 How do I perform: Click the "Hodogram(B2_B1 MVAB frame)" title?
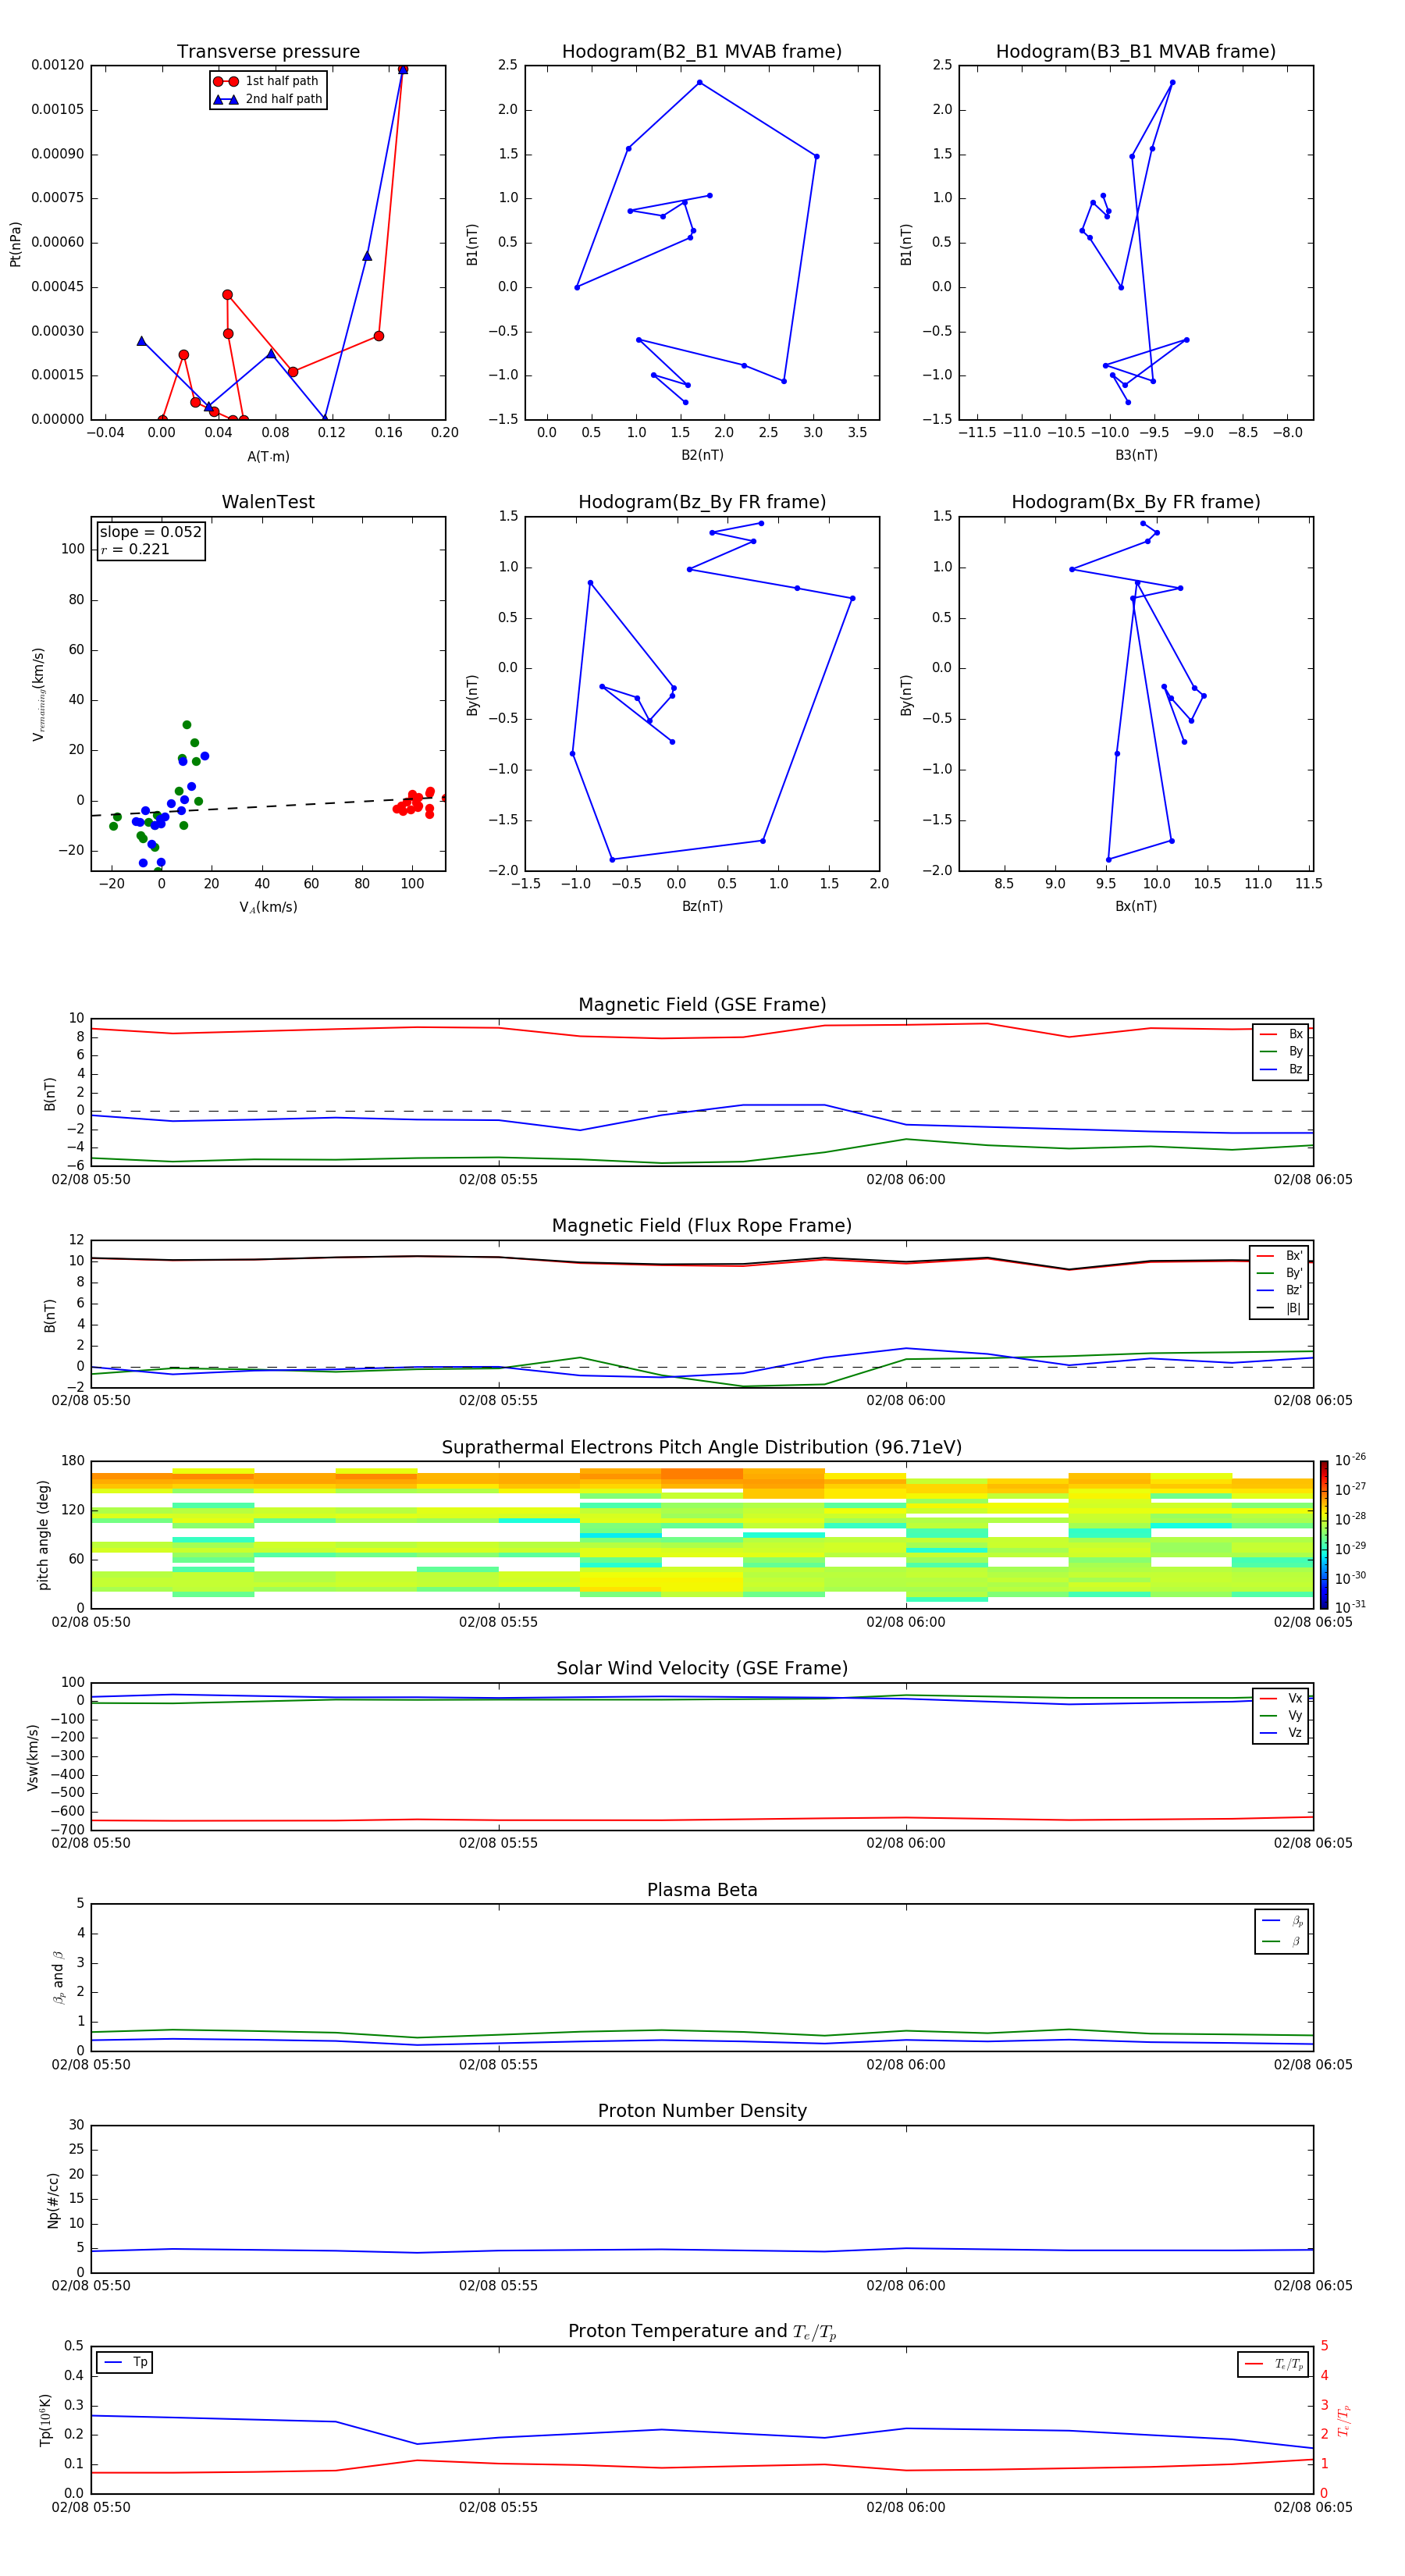tap(702, 52)
